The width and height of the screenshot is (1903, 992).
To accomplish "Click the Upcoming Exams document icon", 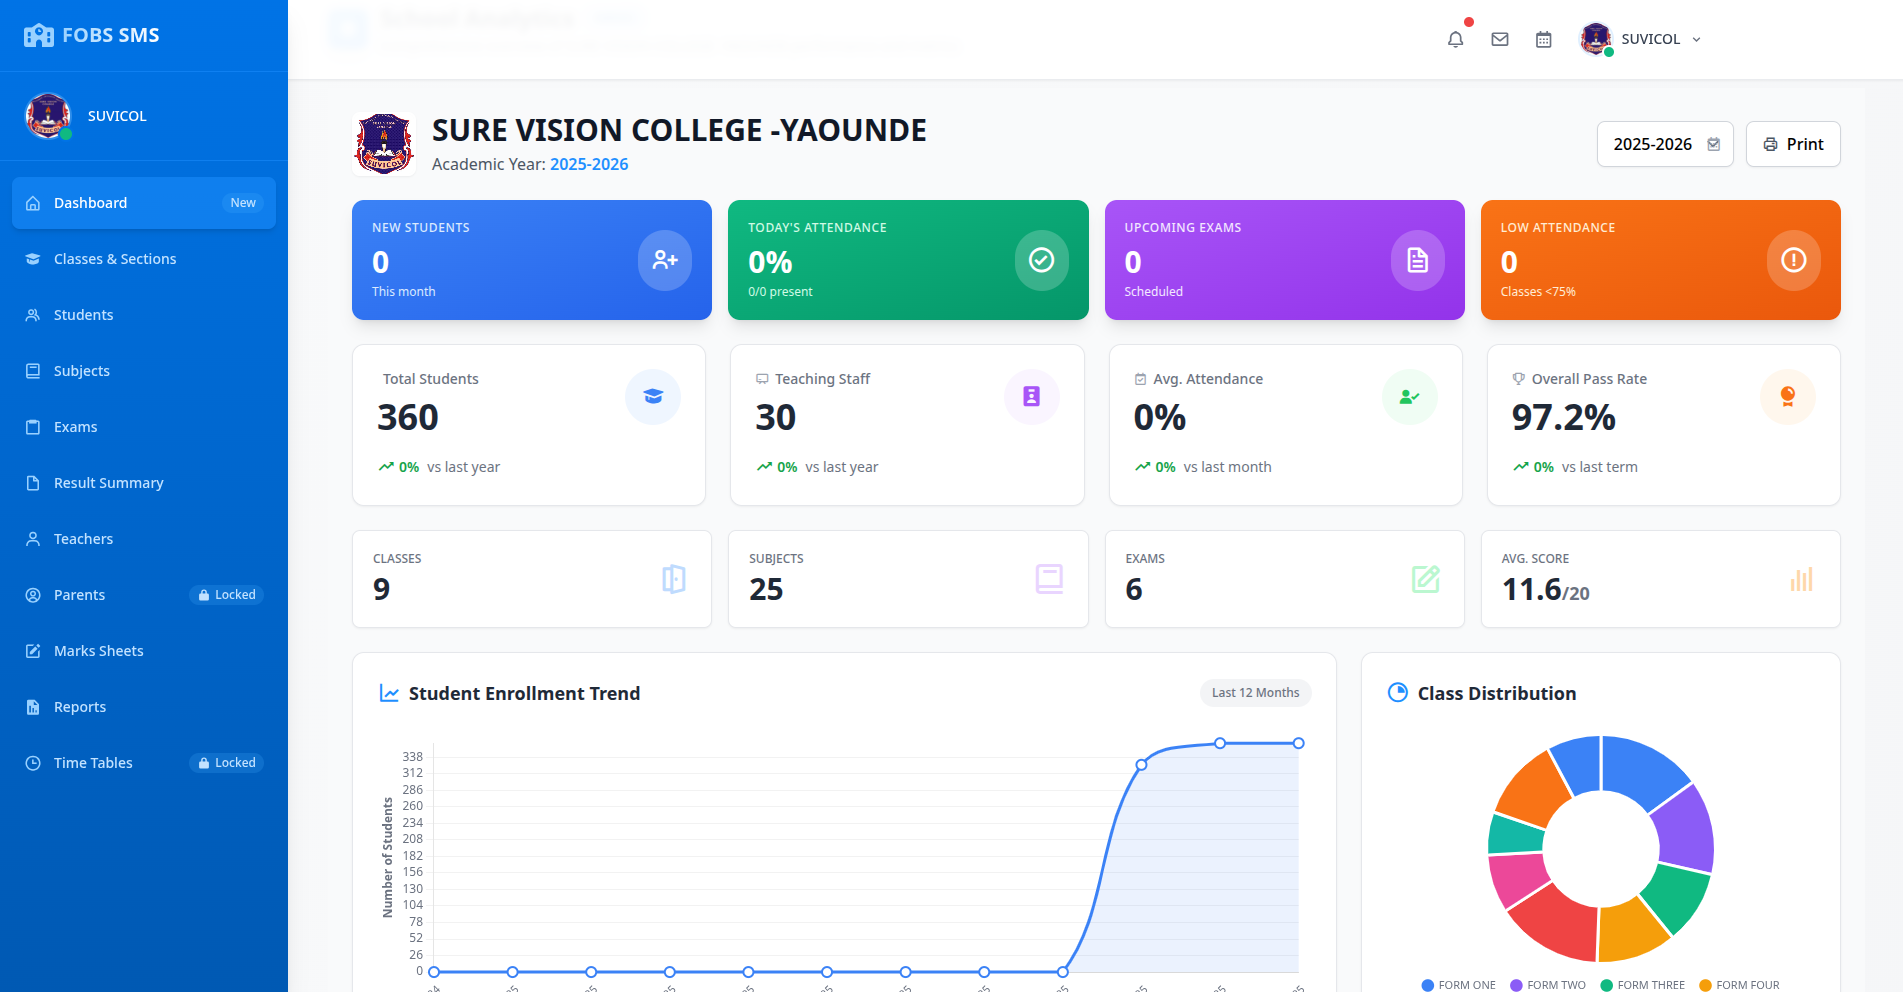I will click(x=1417, y=260).
